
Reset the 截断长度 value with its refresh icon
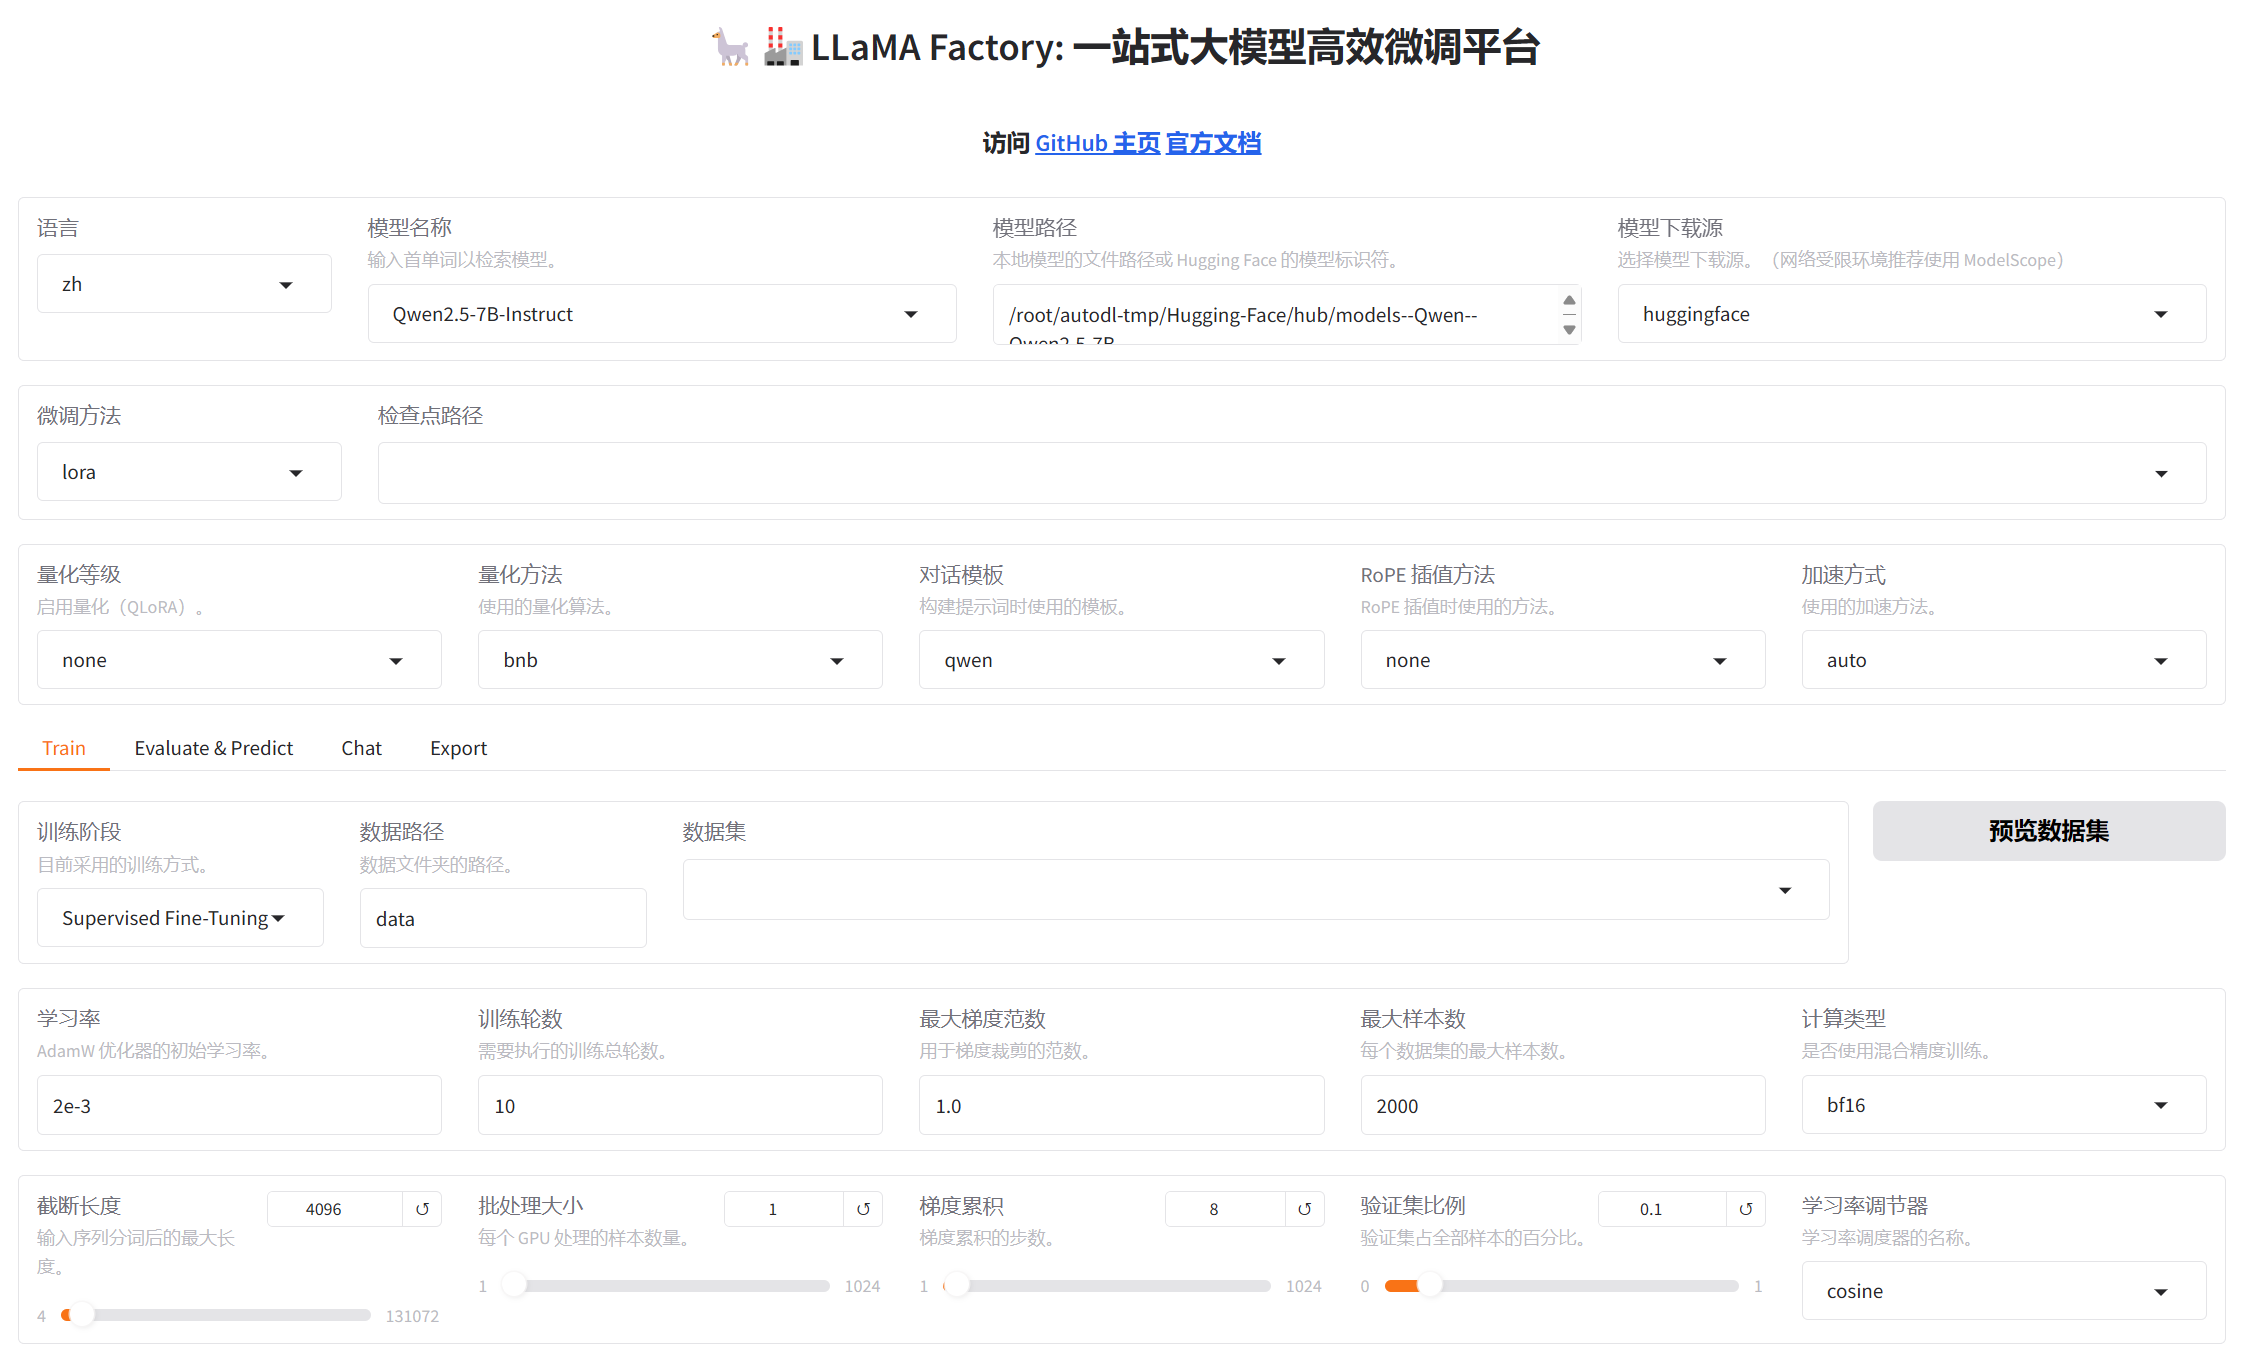(422, 1209)
